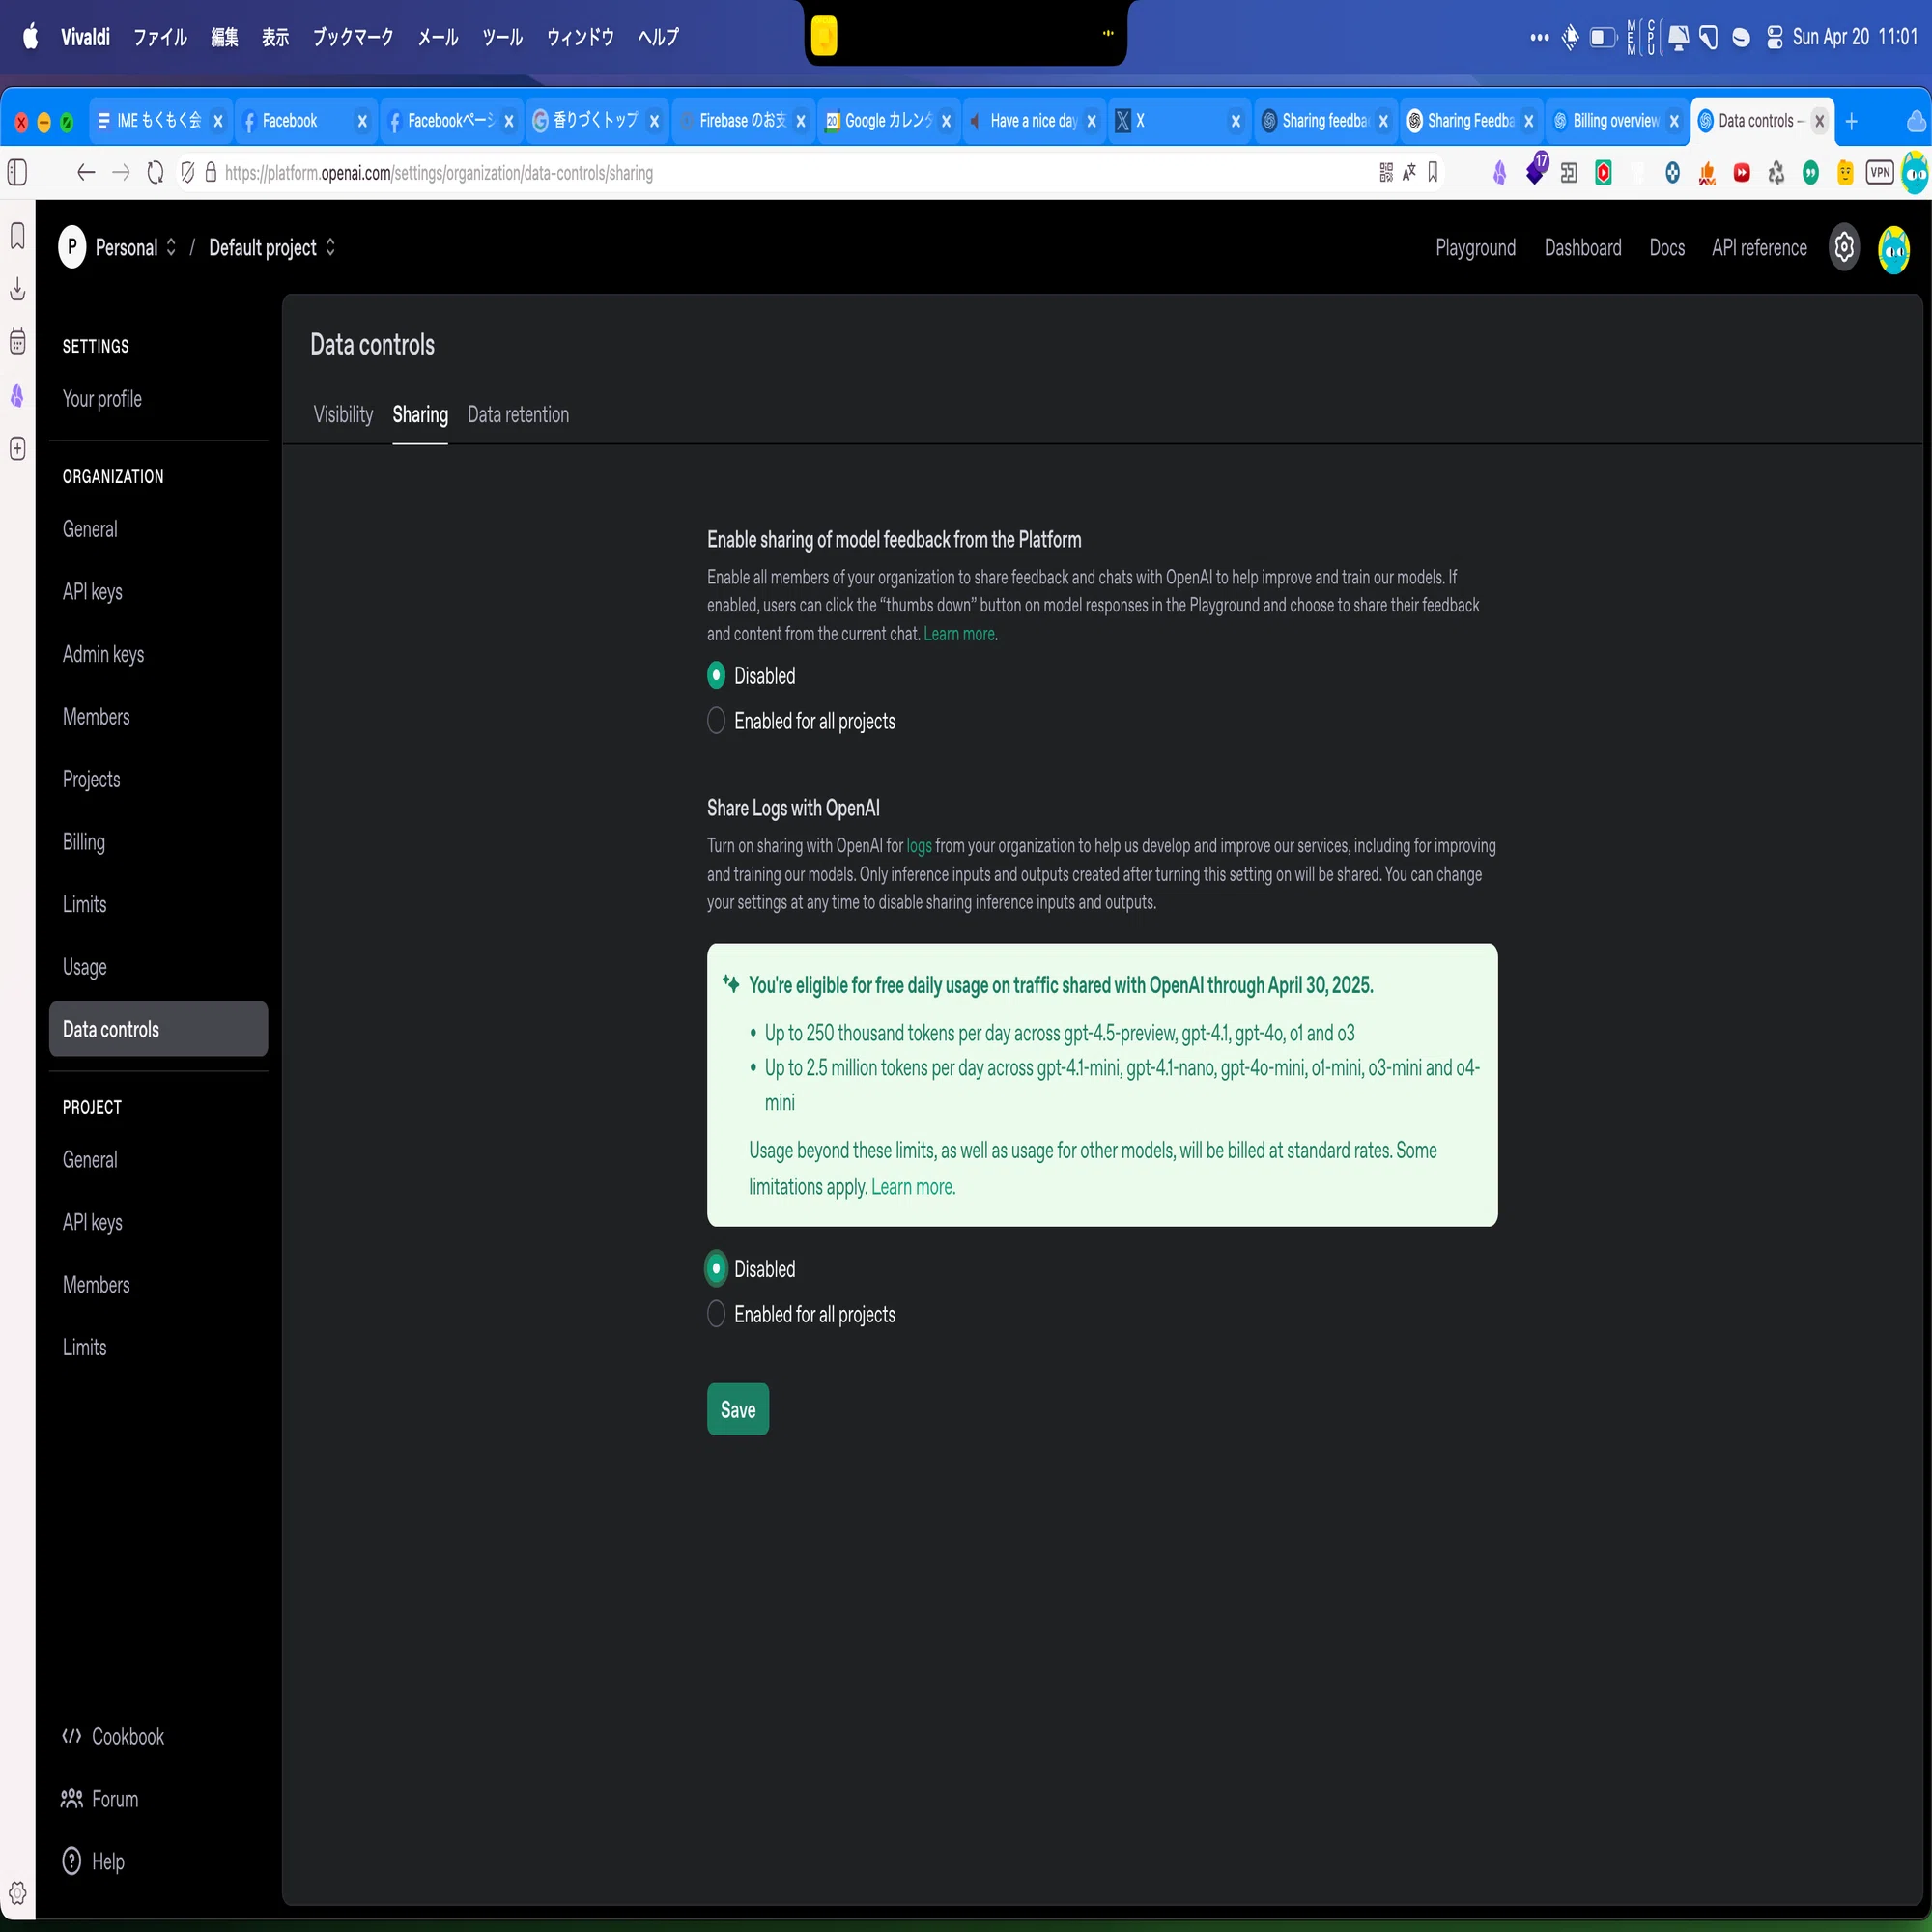Viewport: 1932px width, 1932px height.
Task: Open Forum link in sidebar
Action: coord(100,1798)
